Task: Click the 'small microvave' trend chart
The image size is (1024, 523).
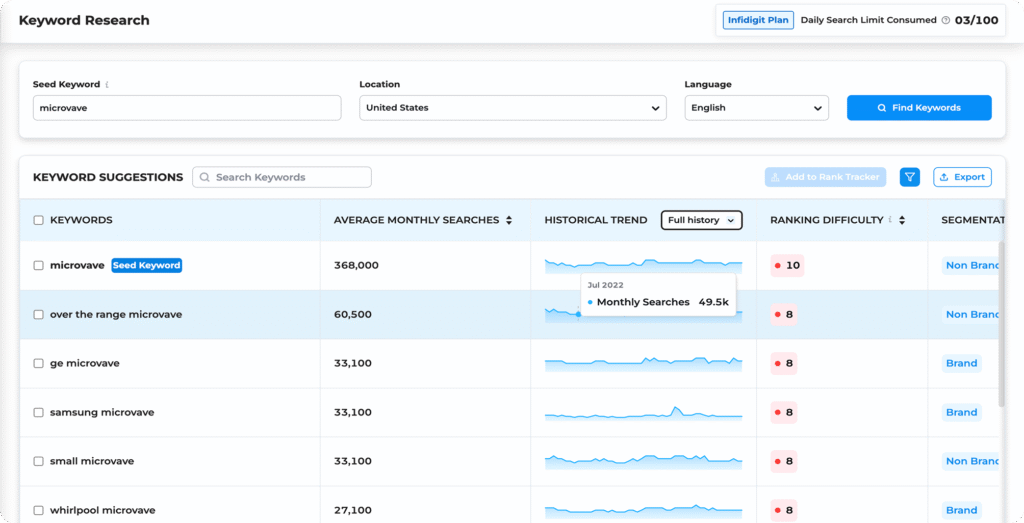Action: 643,461
